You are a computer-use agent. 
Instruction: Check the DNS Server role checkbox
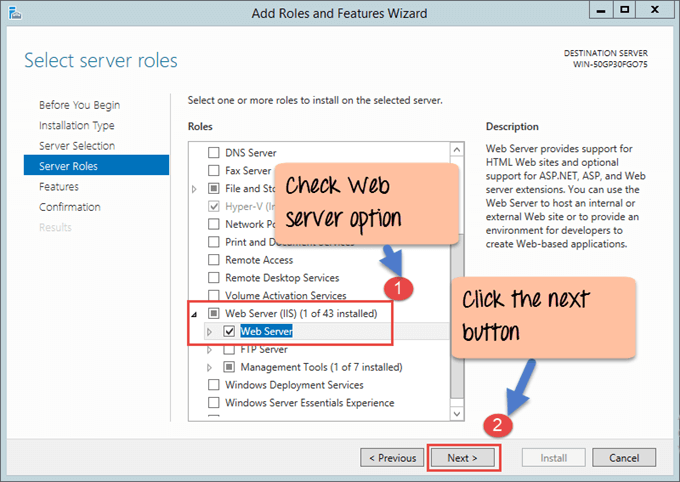[213, 153]
